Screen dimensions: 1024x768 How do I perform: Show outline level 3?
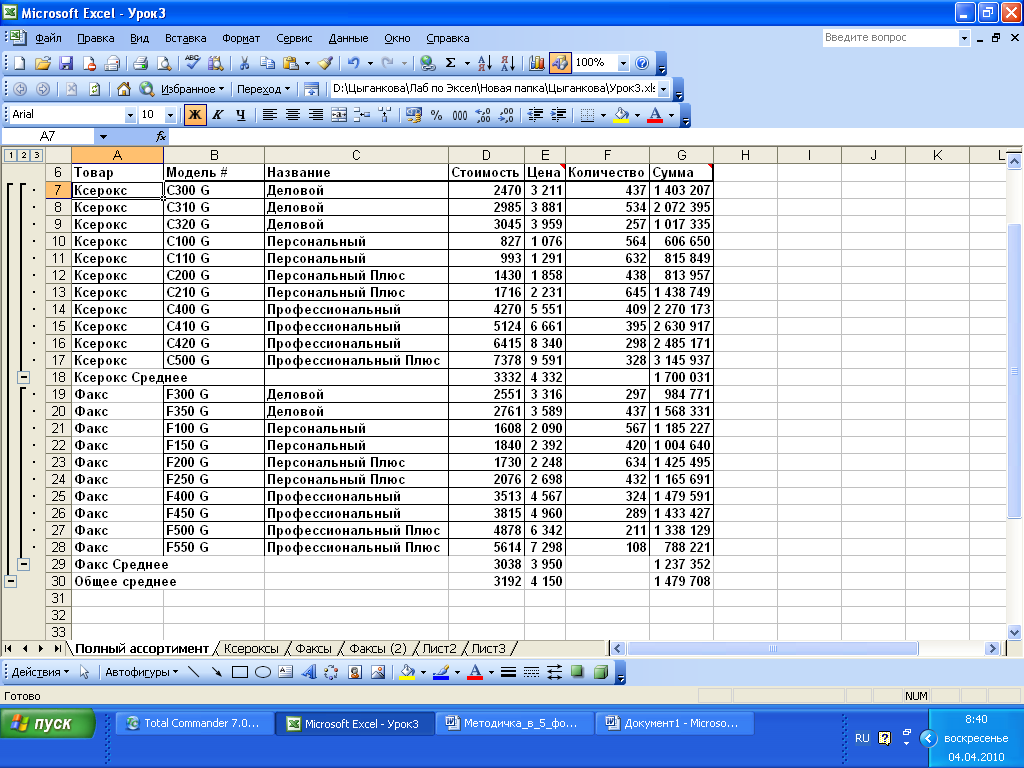pyautogui.click(x=37, y=155)
